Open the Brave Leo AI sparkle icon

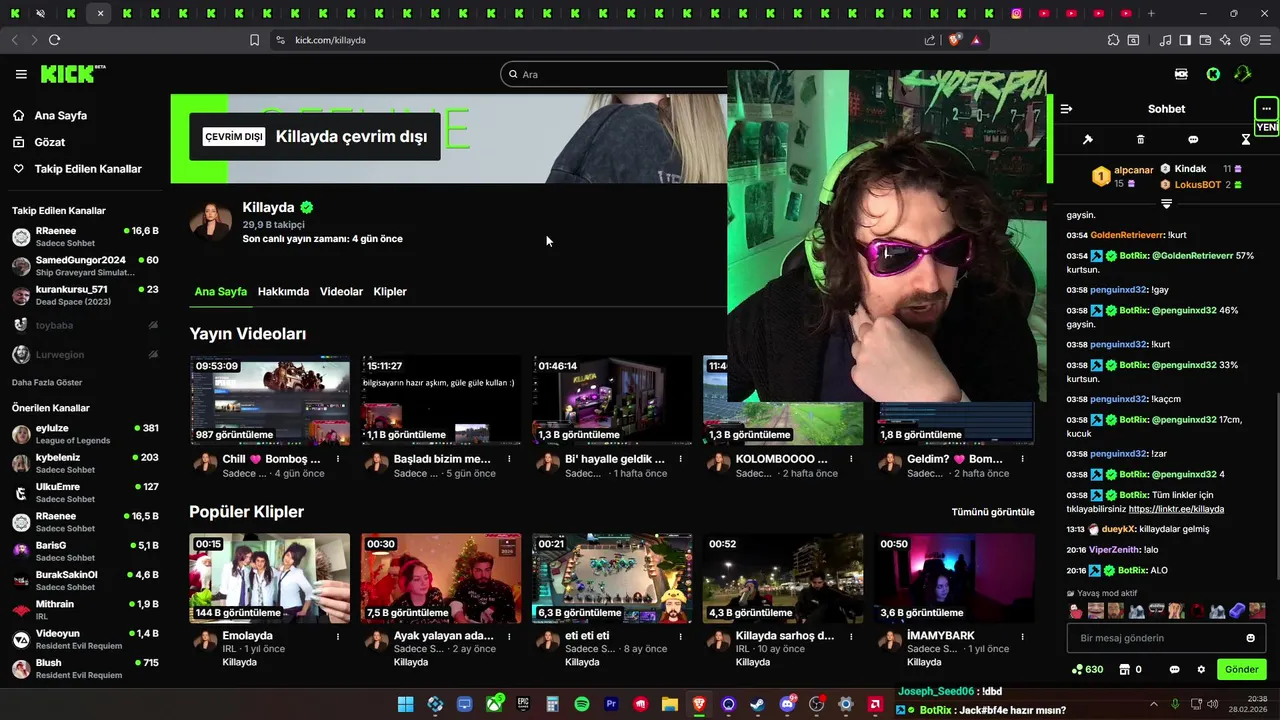[x=1225, y=40]
